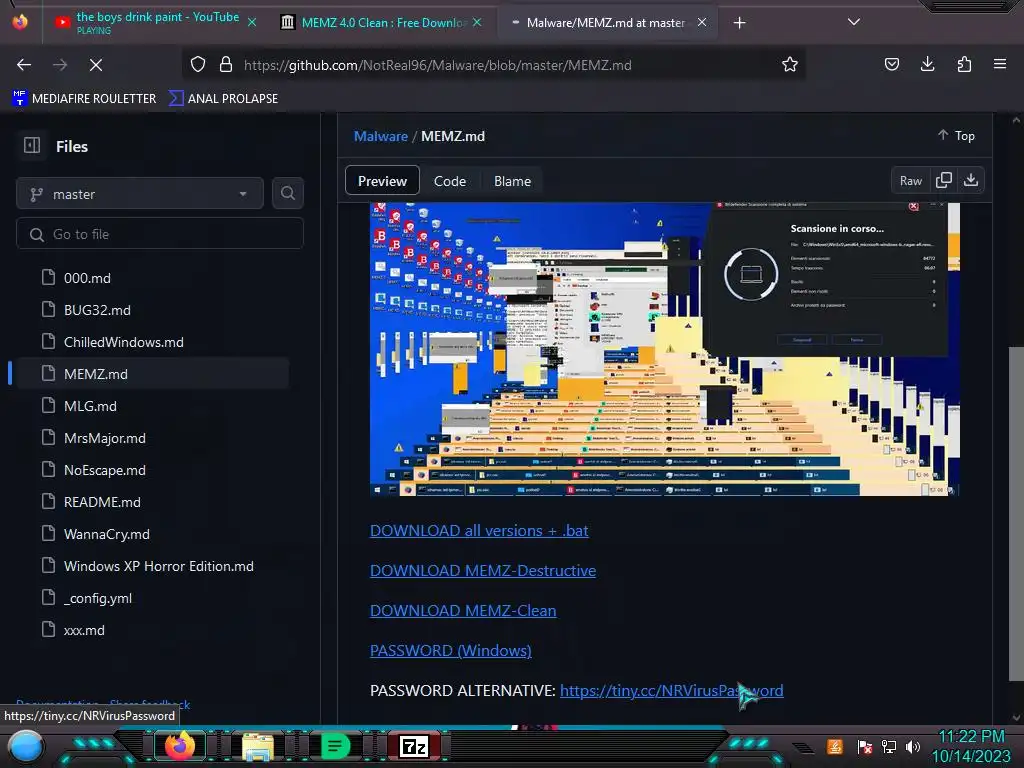Open the second bookmarks toolbar item
The height and width of the screenshot is (768, 1024).
point(223,99)
